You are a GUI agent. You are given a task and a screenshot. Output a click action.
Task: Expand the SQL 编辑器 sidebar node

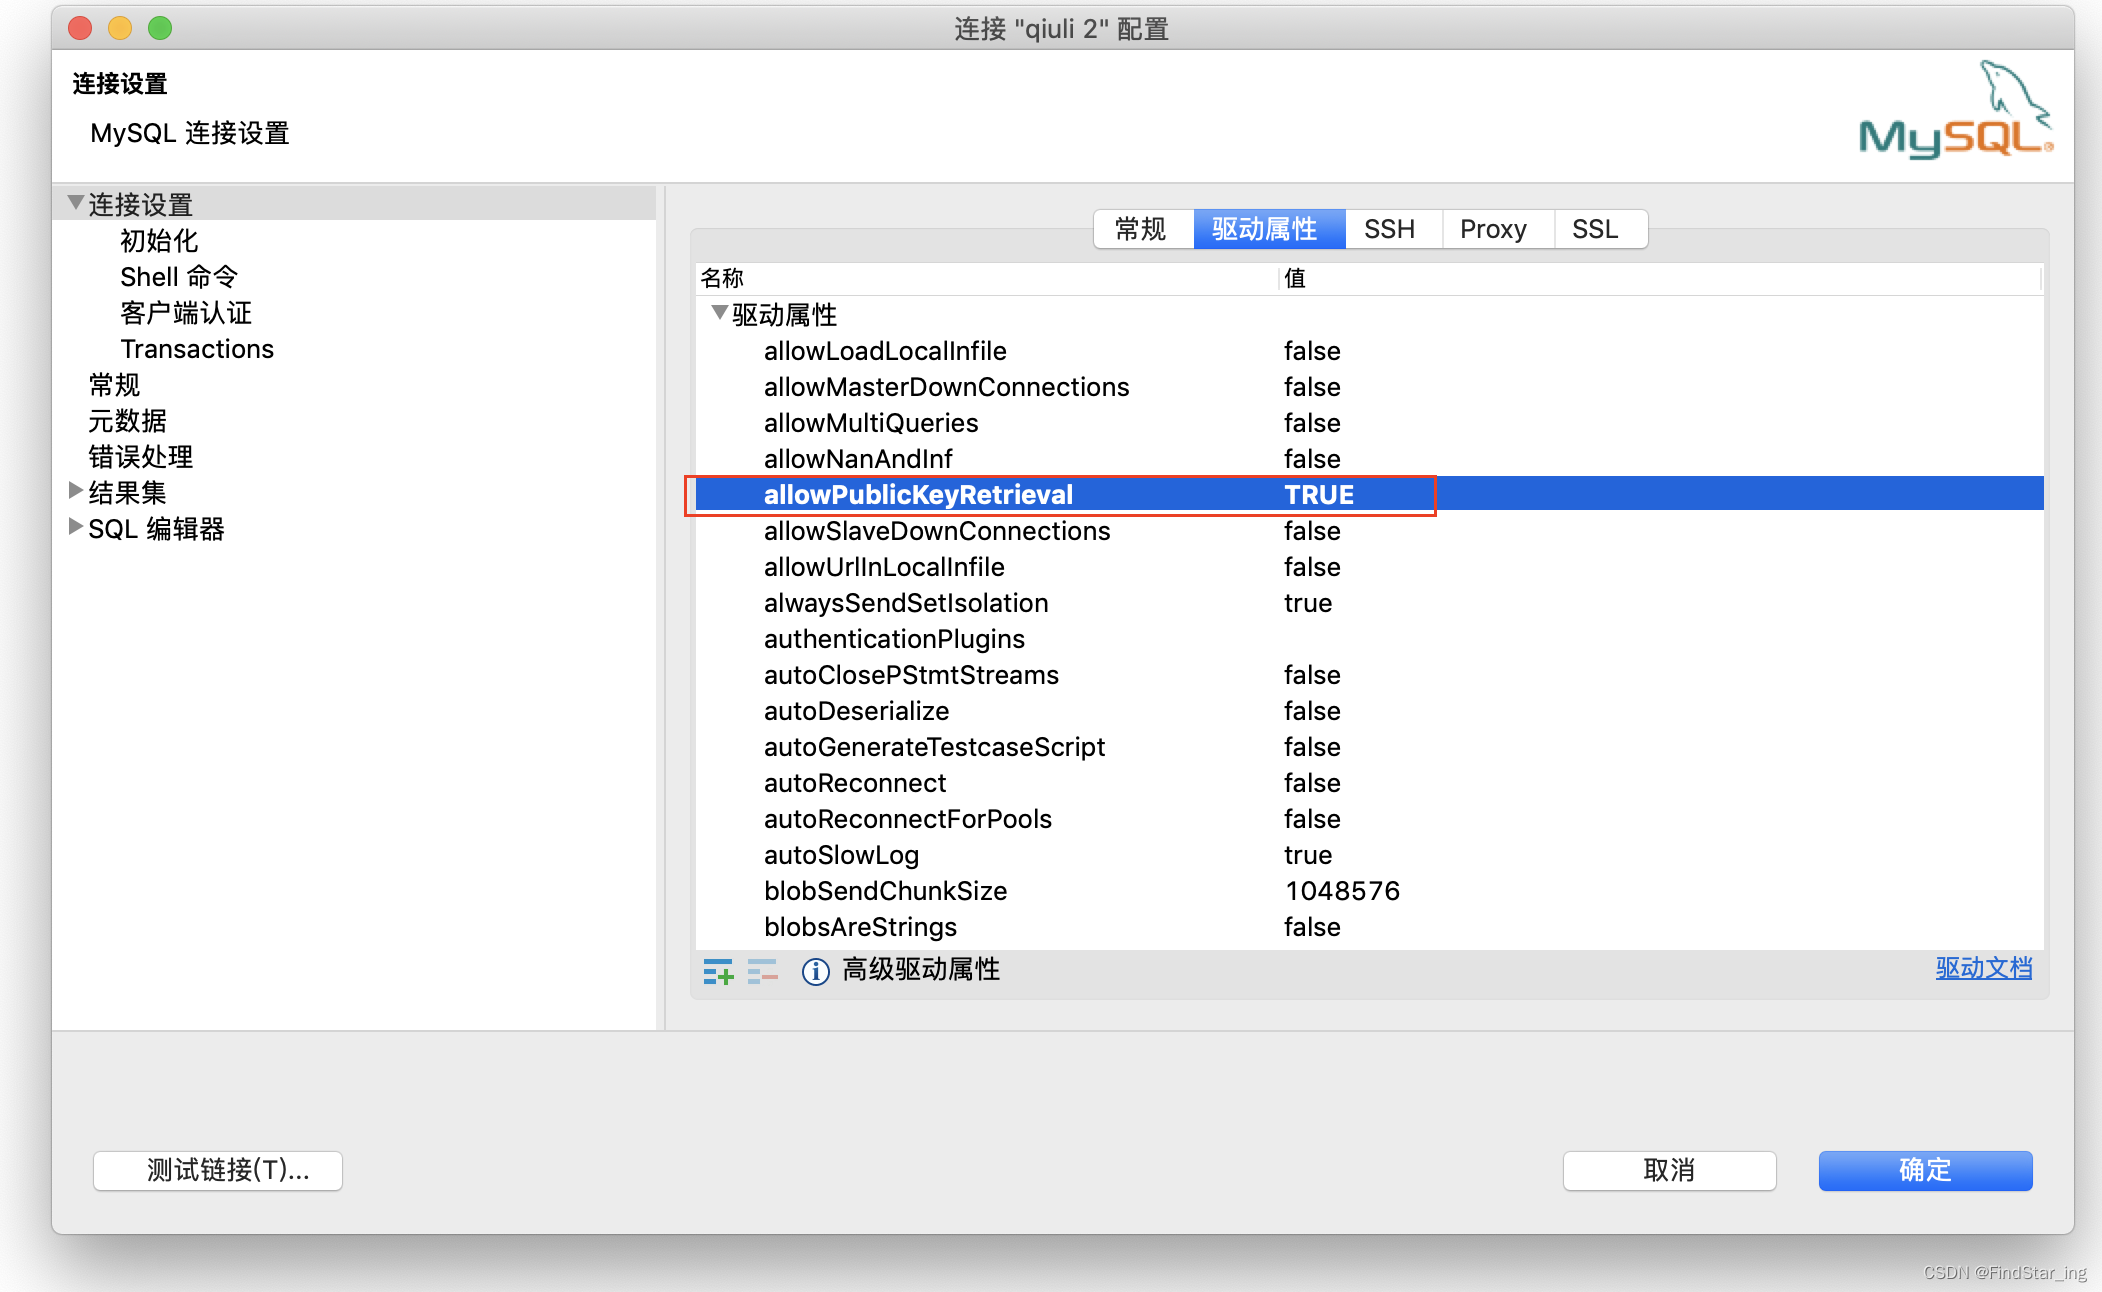point(75,526)
